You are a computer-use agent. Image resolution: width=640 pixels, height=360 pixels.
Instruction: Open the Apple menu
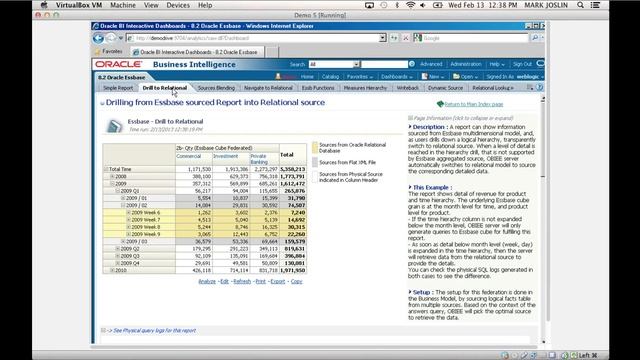44,5
